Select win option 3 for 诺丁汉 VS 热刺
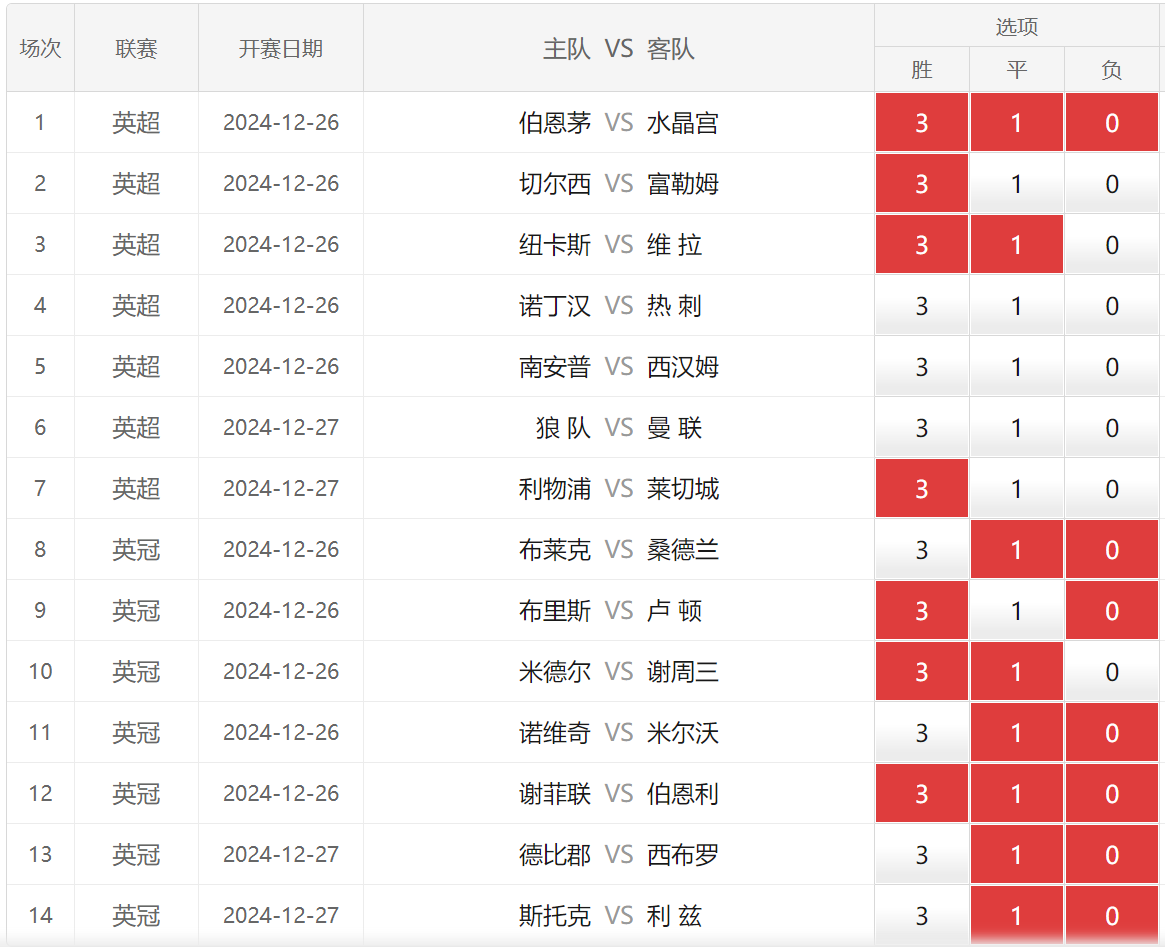 coord(921,305)
